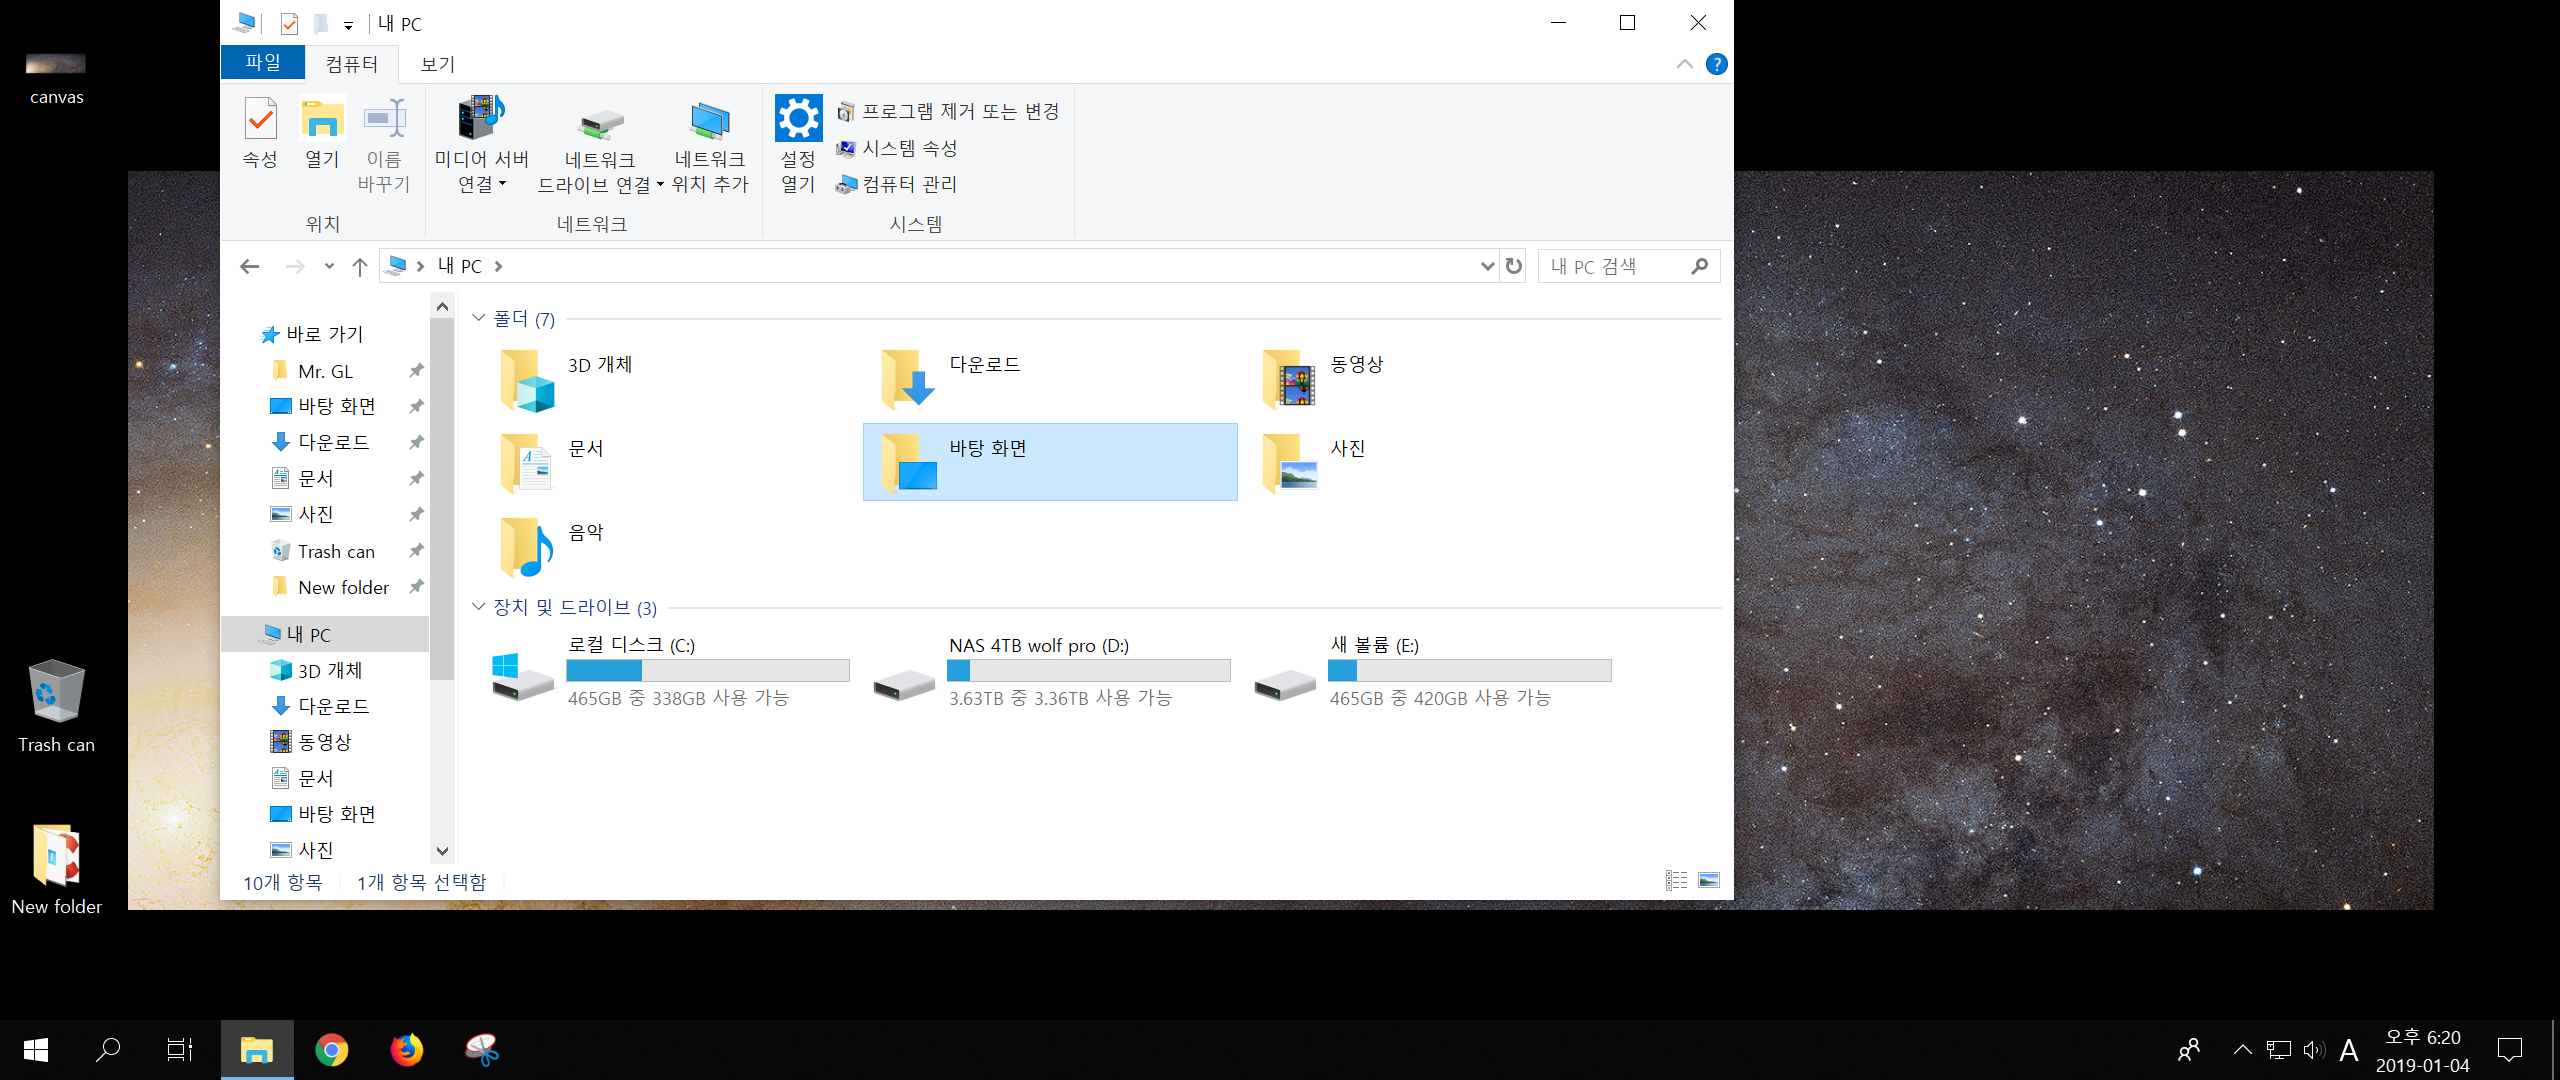Image resolution: width=2560 pixels, height=1080 pixels.
Task: Click the 열기 (Open) ribbon icon
Action: point(322,133)
